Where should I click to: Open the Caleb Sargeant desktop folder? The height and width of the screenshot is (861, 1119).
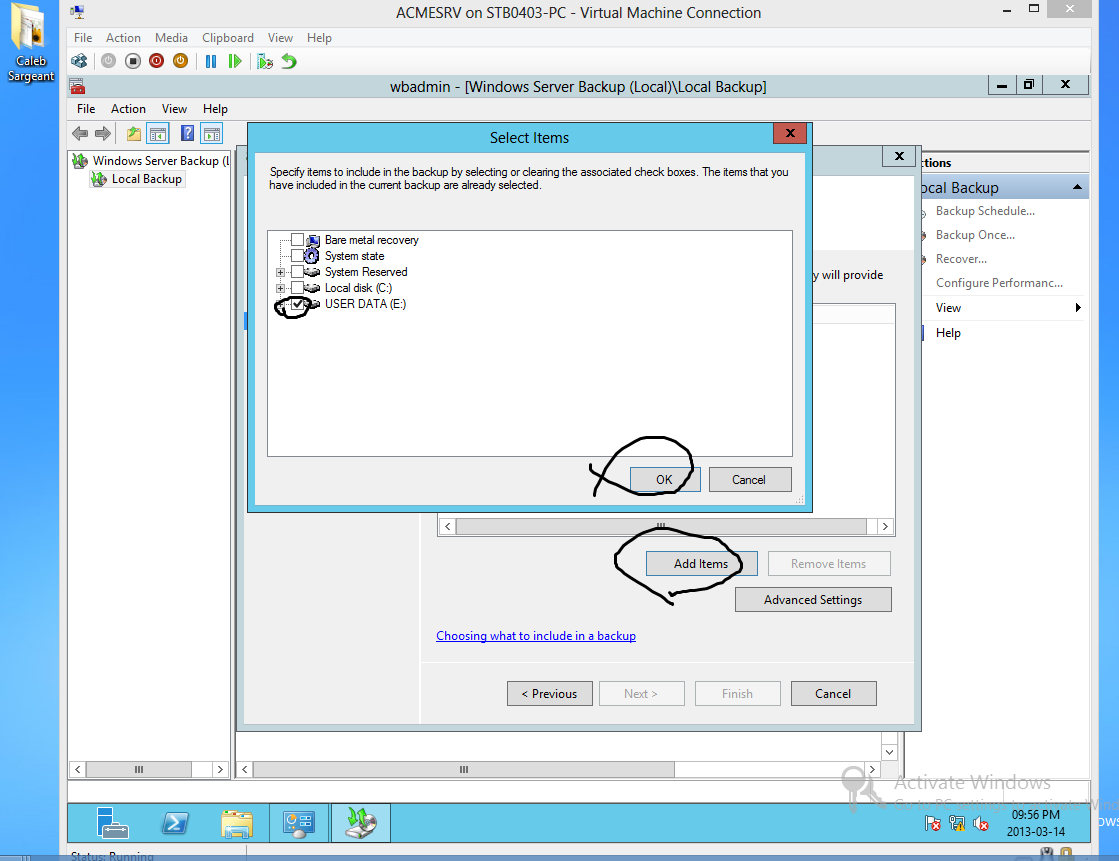coord(31,43)
